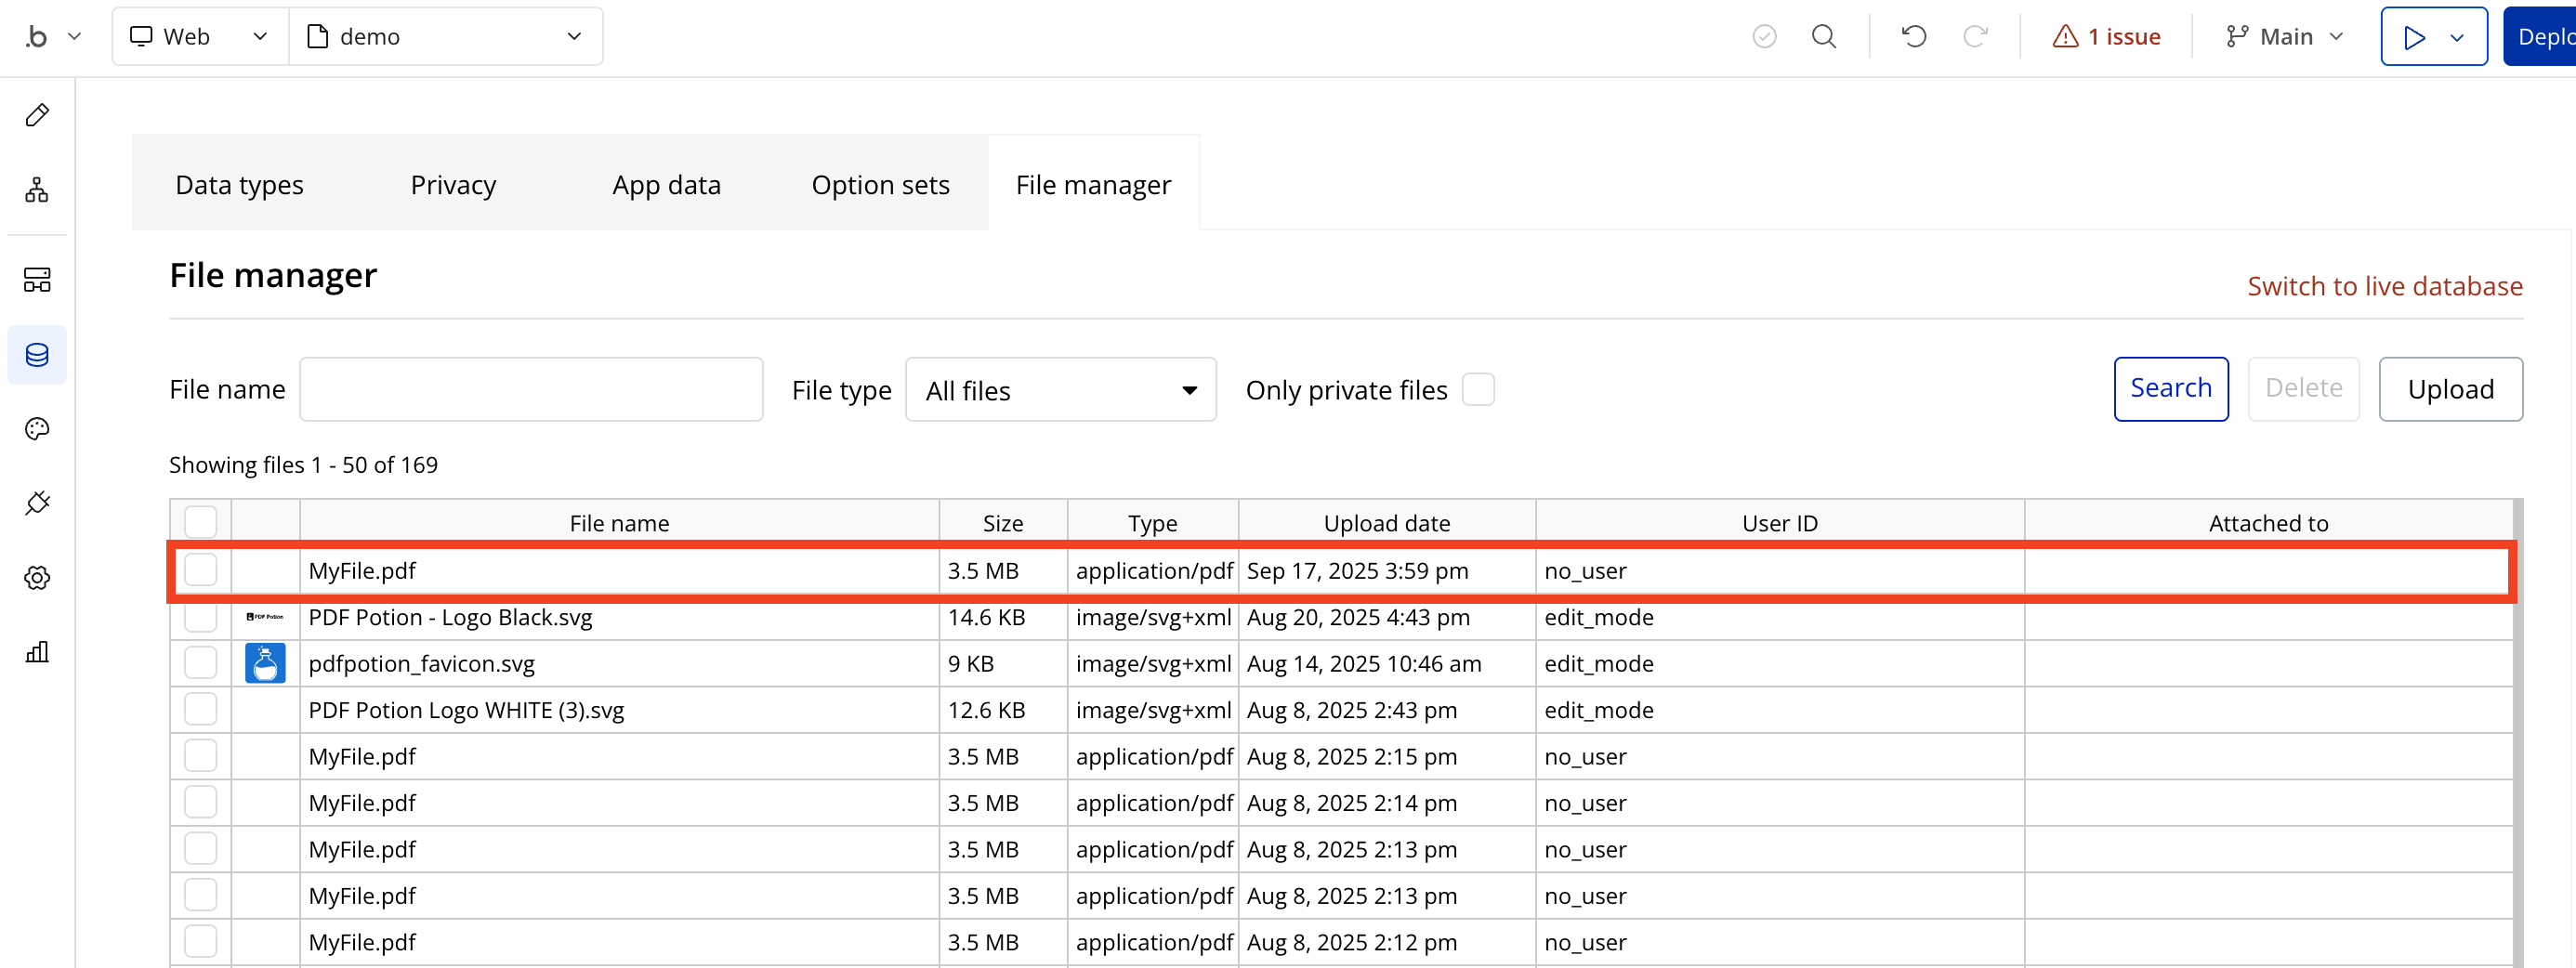The image size is (2576, 968).
Task: Open the Styles palette icon
Action: point(37,429)
